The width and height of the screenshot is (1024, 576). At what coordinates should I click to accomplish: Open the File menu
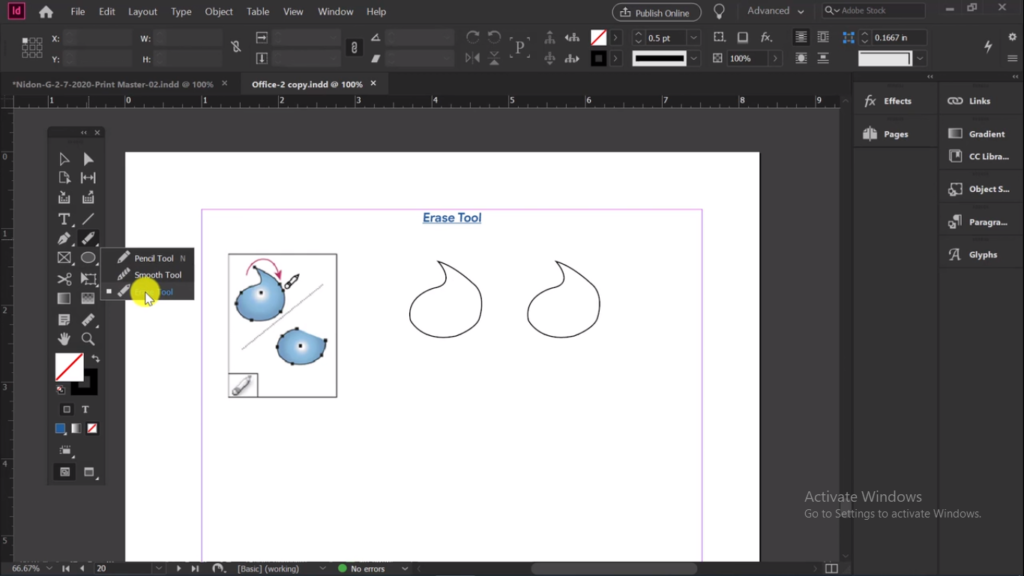click(78, 12)
